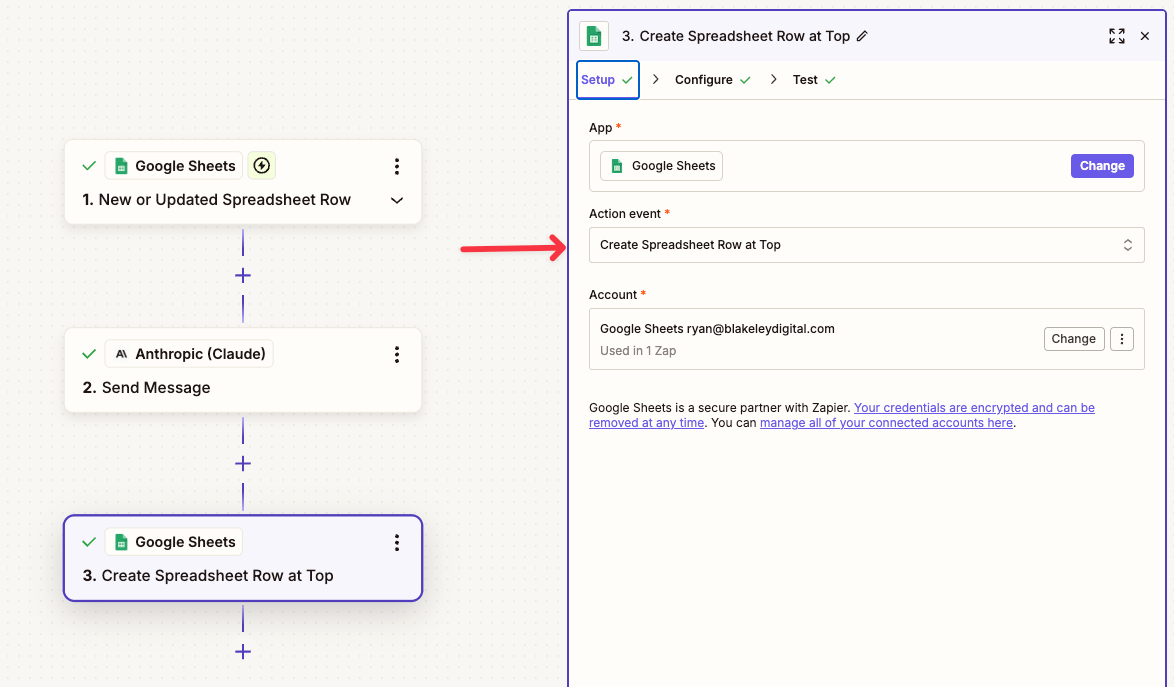Go to the Test tab
Image resolution: width=1174 pixels, height=687 pixels.
click(x=814, y=79)
